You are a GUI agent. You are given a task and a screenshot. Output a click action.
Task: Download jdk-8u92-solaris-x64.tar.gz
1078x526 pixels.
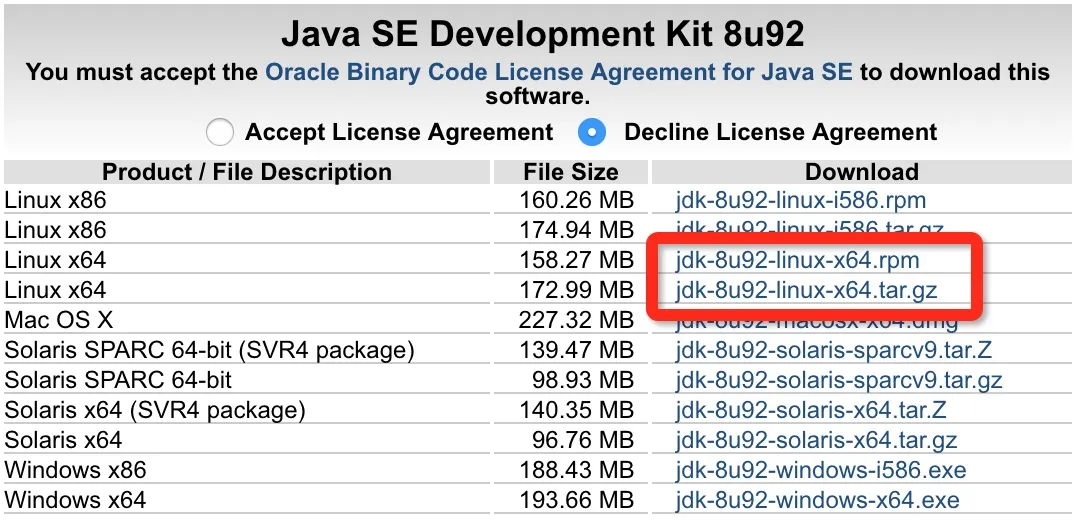point(816,441)
